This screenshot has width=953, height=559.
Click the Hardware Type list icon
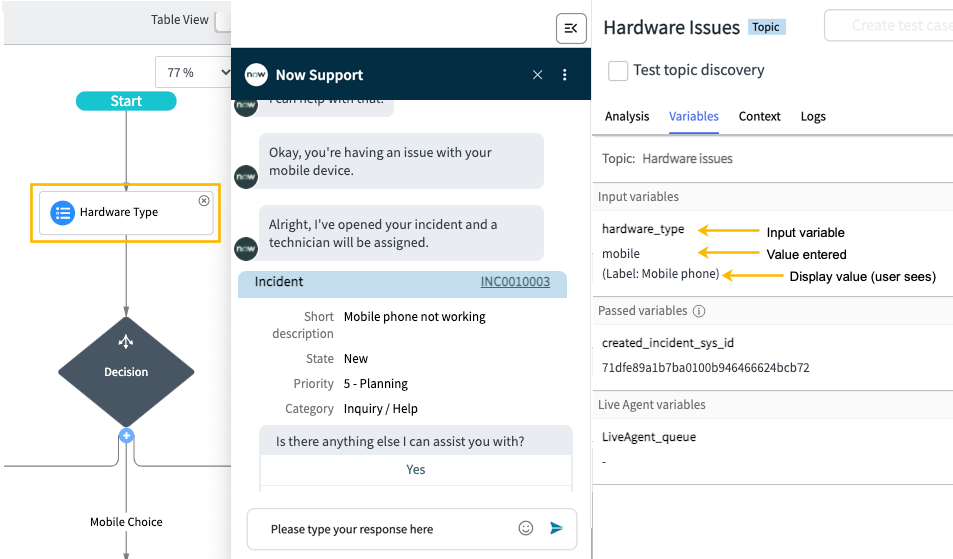(62, 213)
